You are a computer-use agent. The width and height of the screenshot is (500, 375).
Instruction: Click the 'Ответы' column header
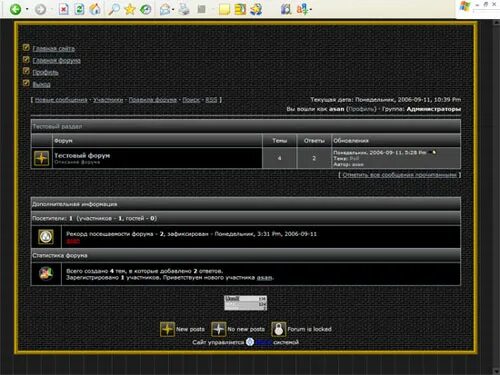pos(314,141)
